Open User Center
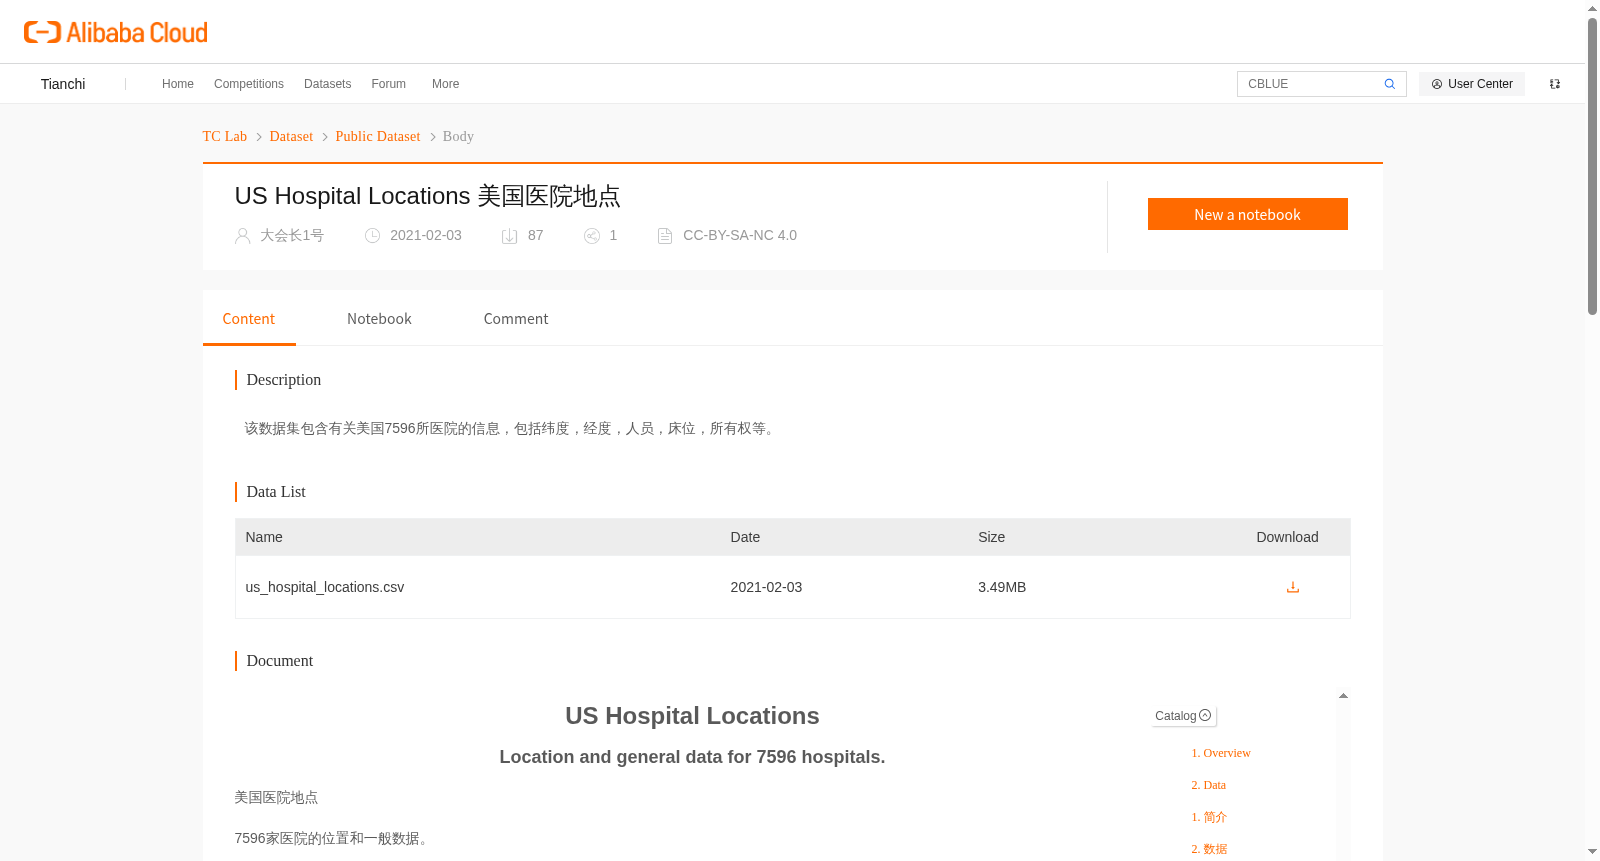The width and height of the screenshot is (1600, 861). point(1472,84)
